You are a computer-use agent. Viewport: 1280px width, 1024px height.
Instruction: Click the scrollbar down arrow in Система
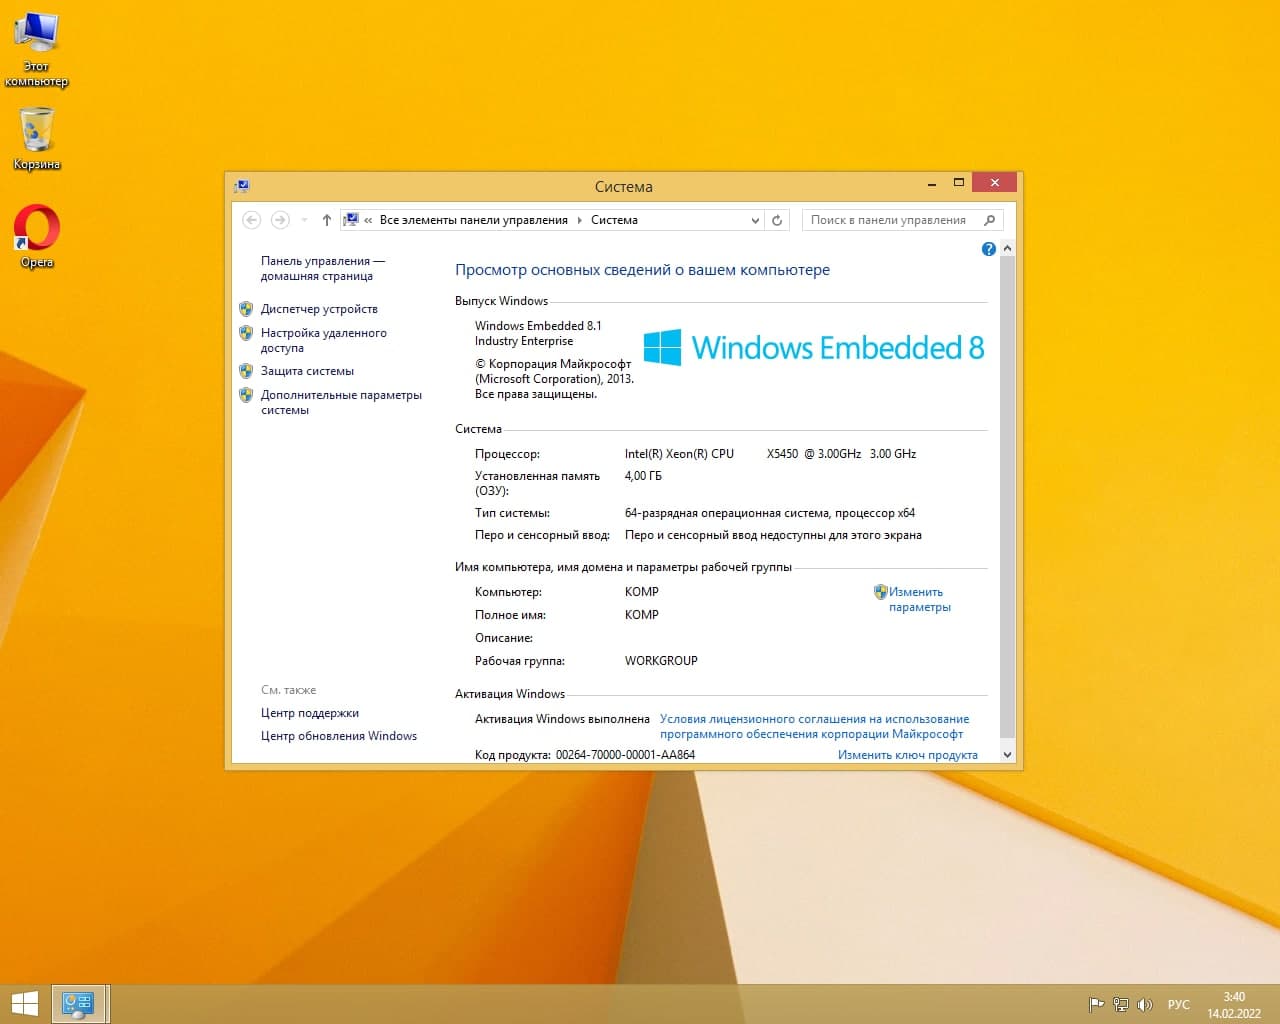click(1007, 755)
